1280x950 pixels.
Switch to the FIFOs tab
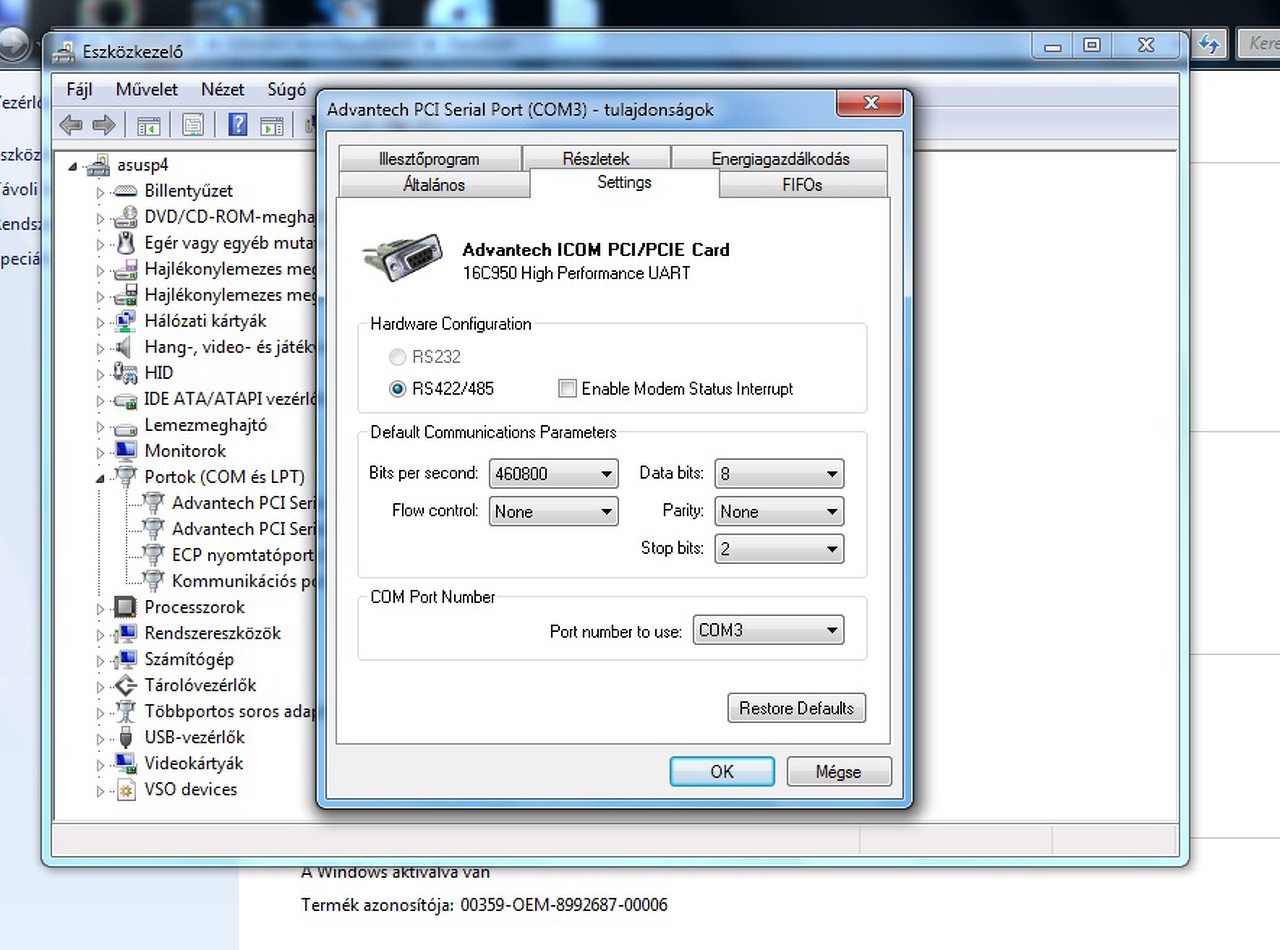coord(802,184)
